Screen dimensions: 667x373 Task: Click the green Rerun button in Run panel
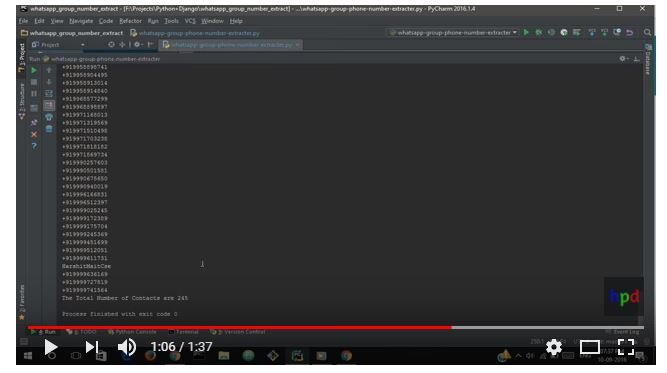tap(34, 71)
